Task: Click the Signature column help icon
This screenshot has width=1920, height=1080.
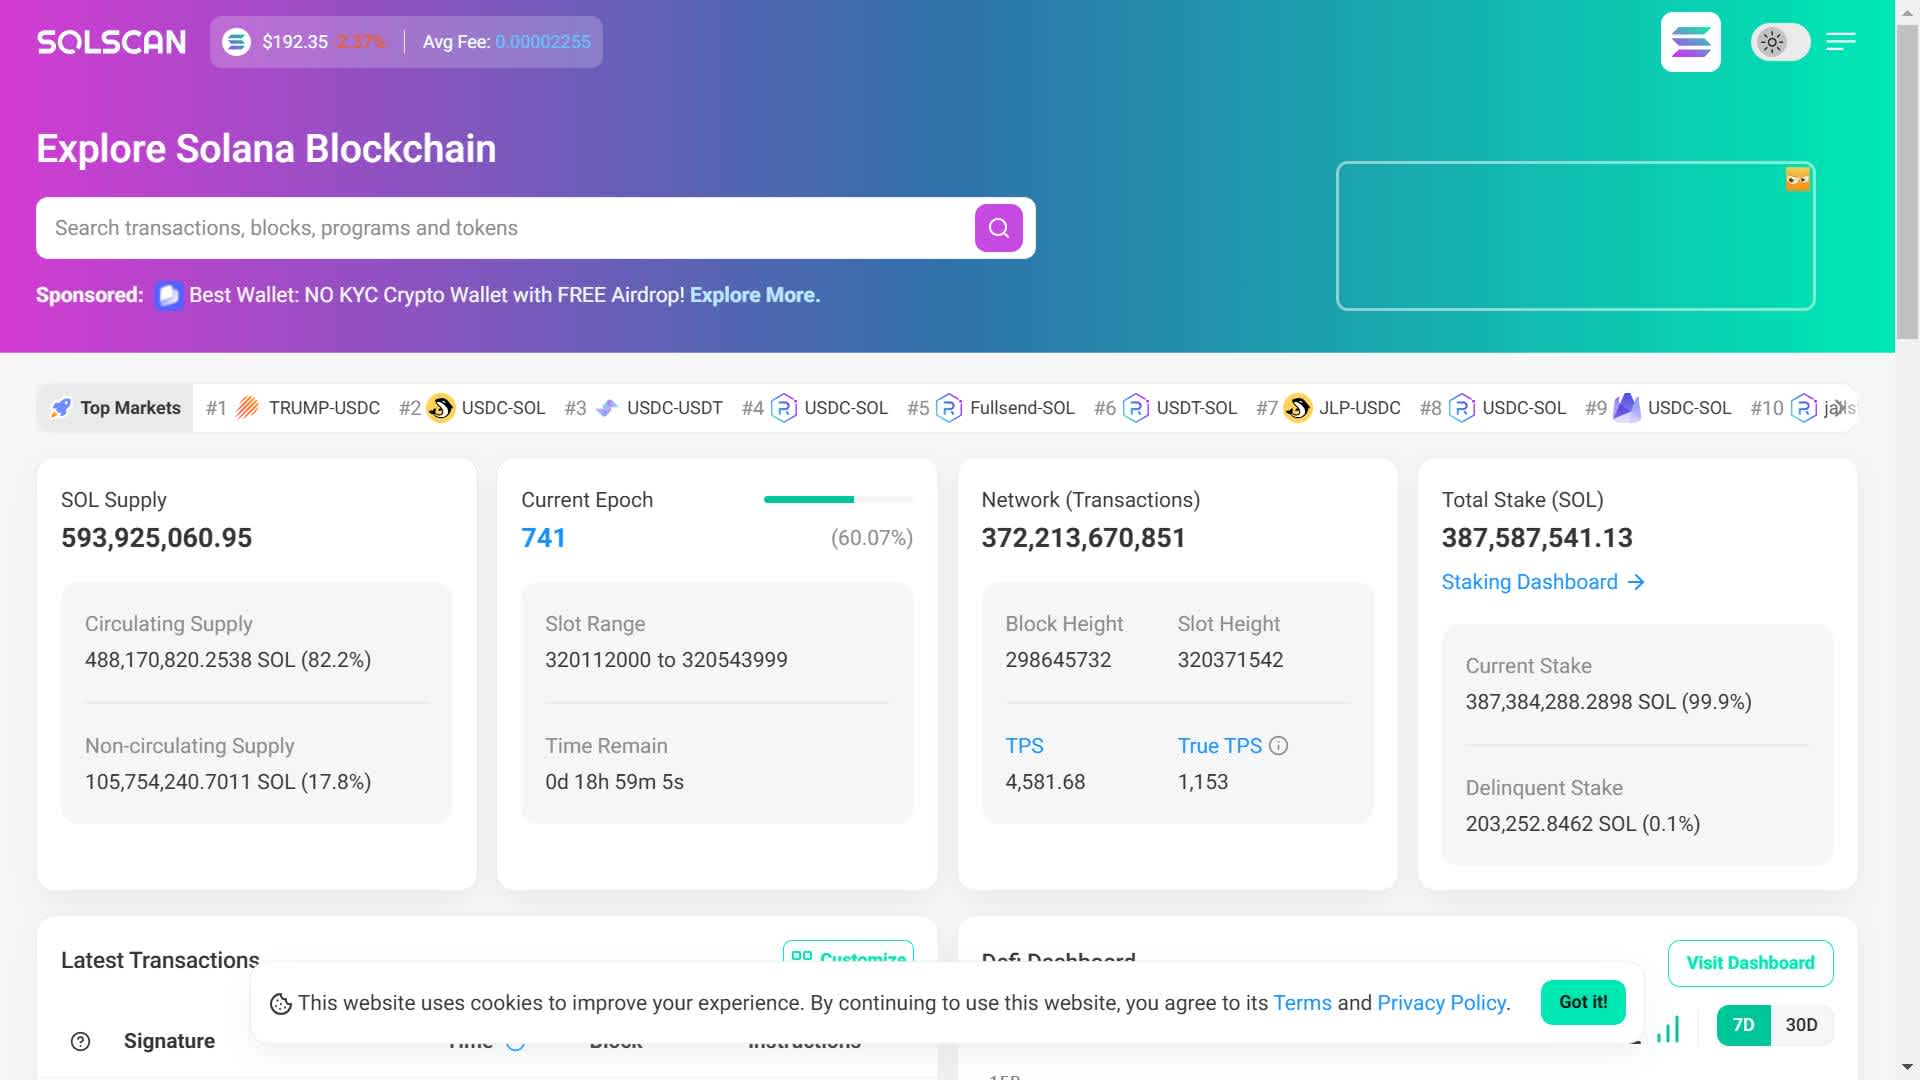Action: (x=81, y=1041)
